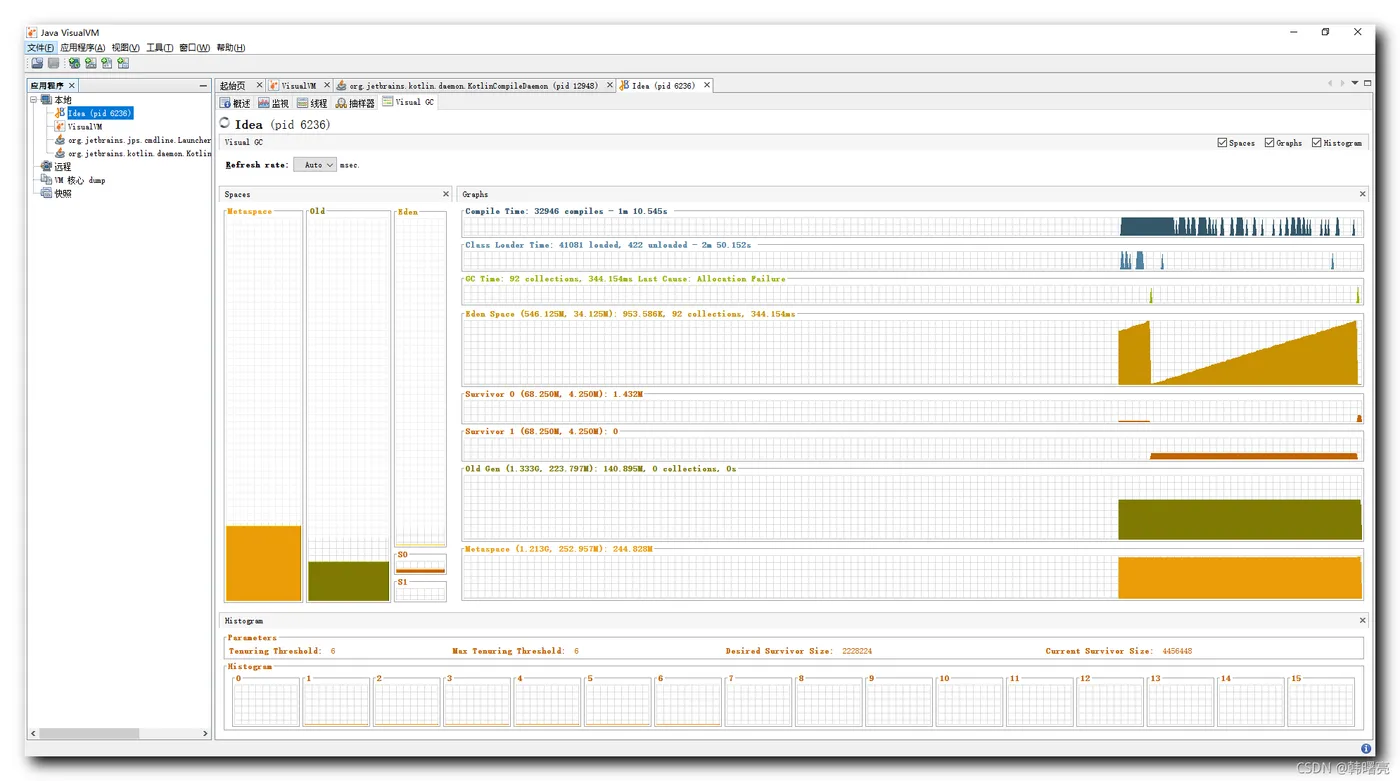
Task: Open the document list dropdown arrow
Action: click(x=1355, y=83)
